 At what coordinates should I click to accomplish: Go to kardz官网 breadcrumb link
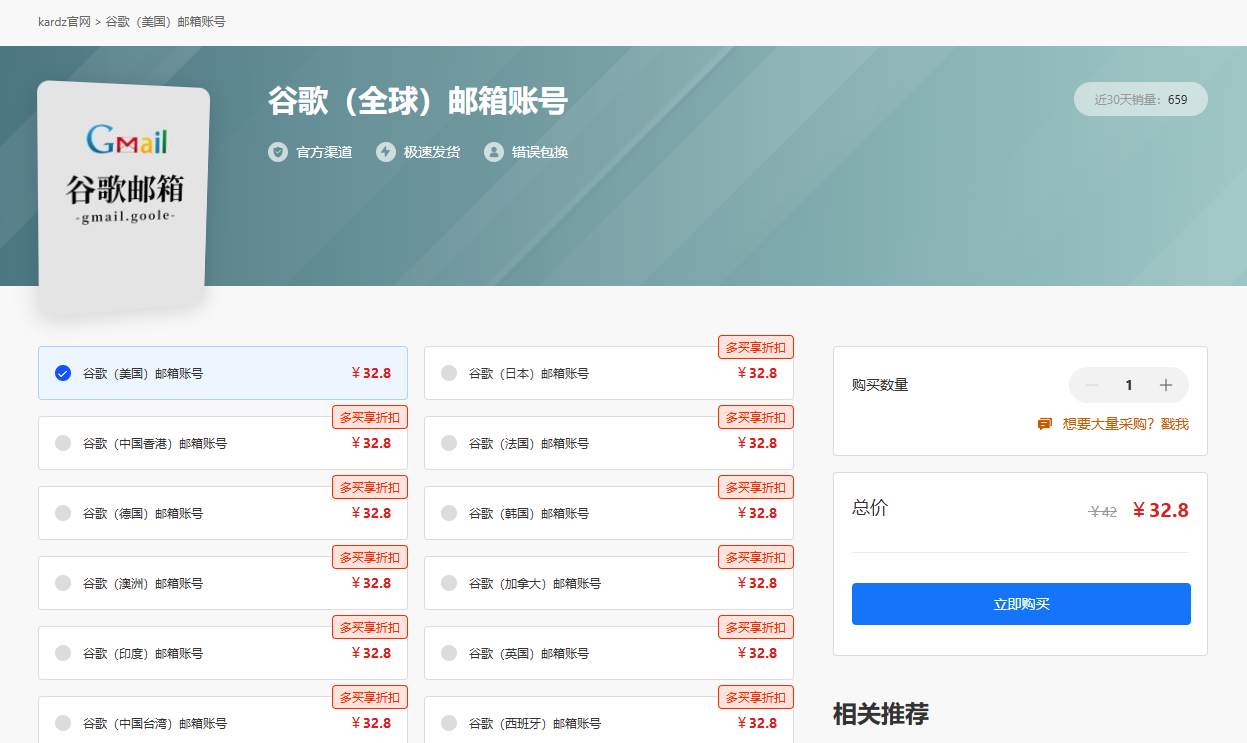click(64, 21)
